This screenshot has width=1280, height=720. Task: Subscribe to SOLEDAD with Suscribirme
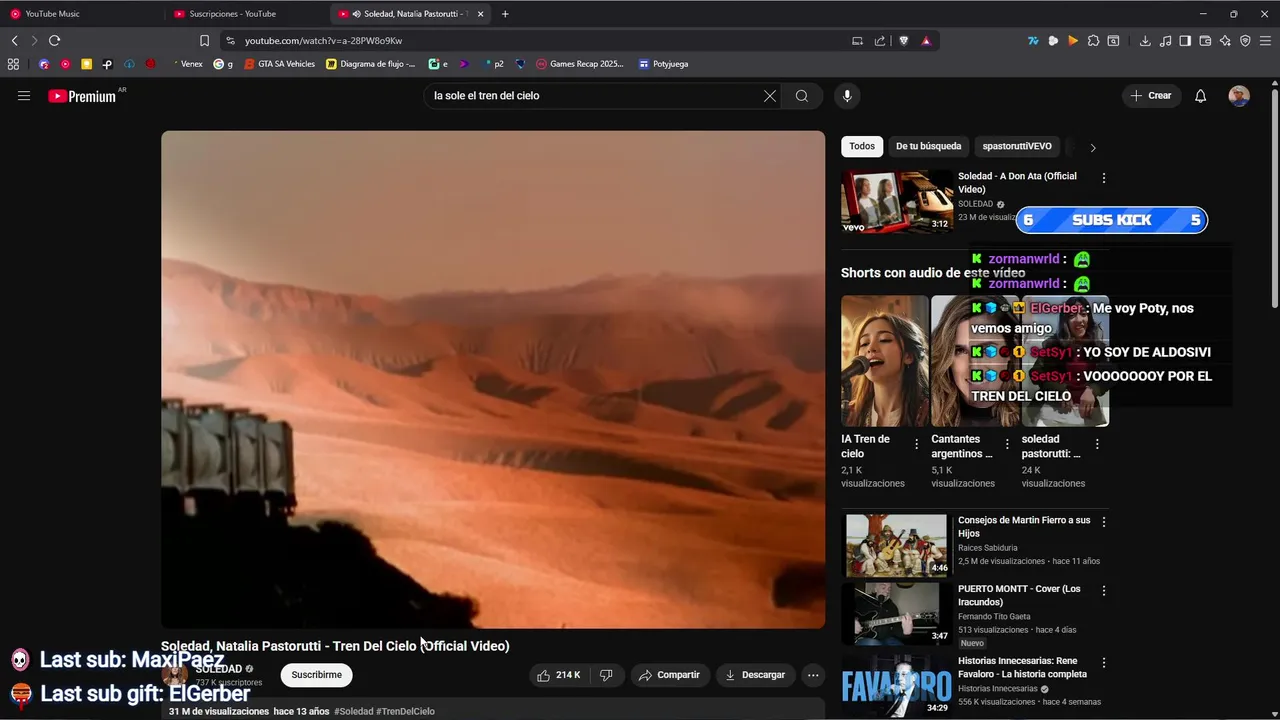pyautogui.click(x=316, y=675)
